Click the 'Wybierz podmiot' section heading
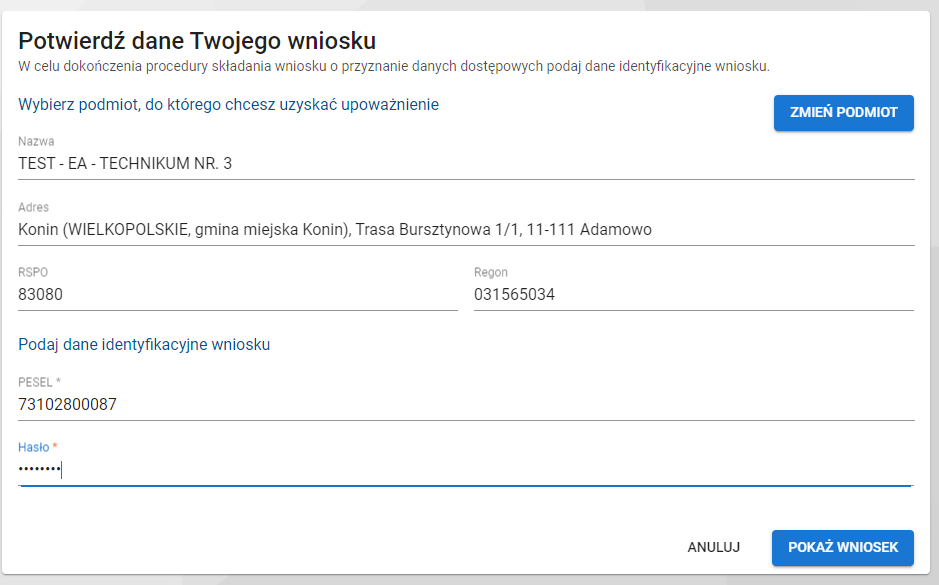 229,104
